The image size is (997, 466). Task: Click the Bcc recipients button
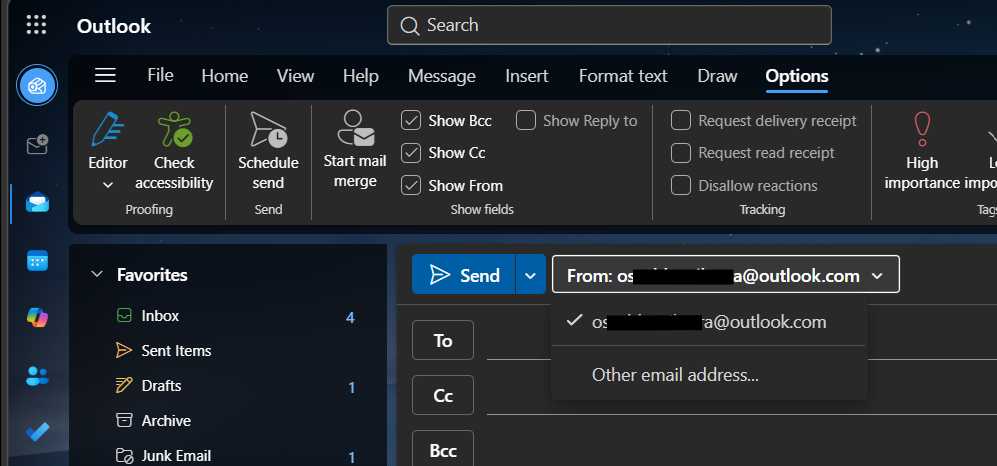pos(443,450)
